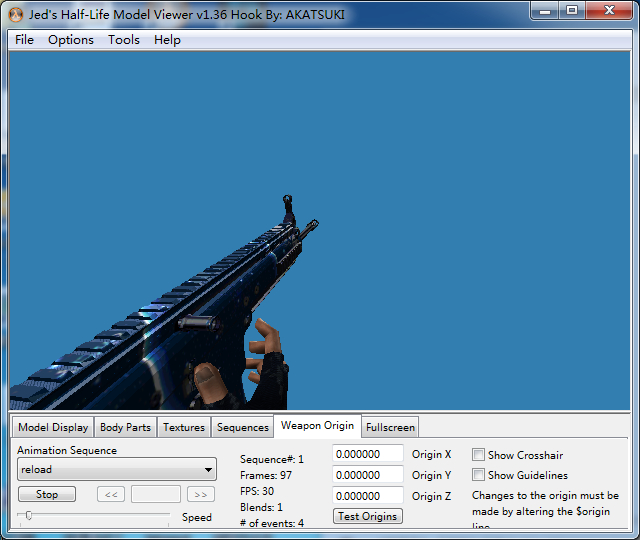Click the 'Sequence#: 1' info text
The image size is (640, 540).
tap(272, 459)
